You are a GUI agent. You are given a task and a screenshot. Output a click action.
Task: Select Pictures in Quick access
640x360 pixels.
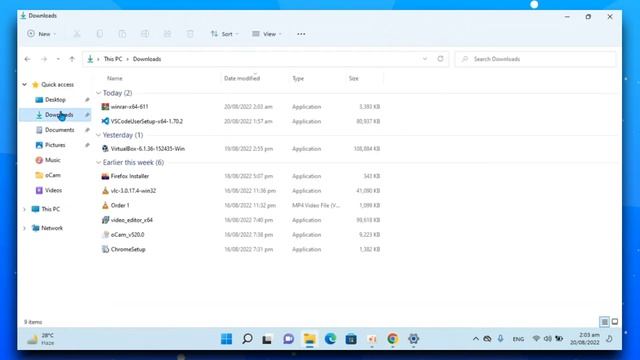pos(55,145)
